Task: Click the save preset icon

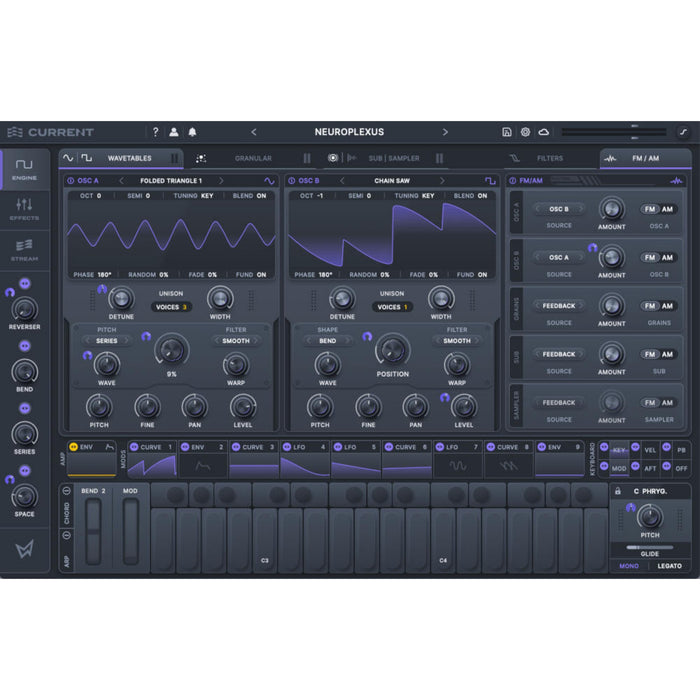Action: tap(507, 132)
